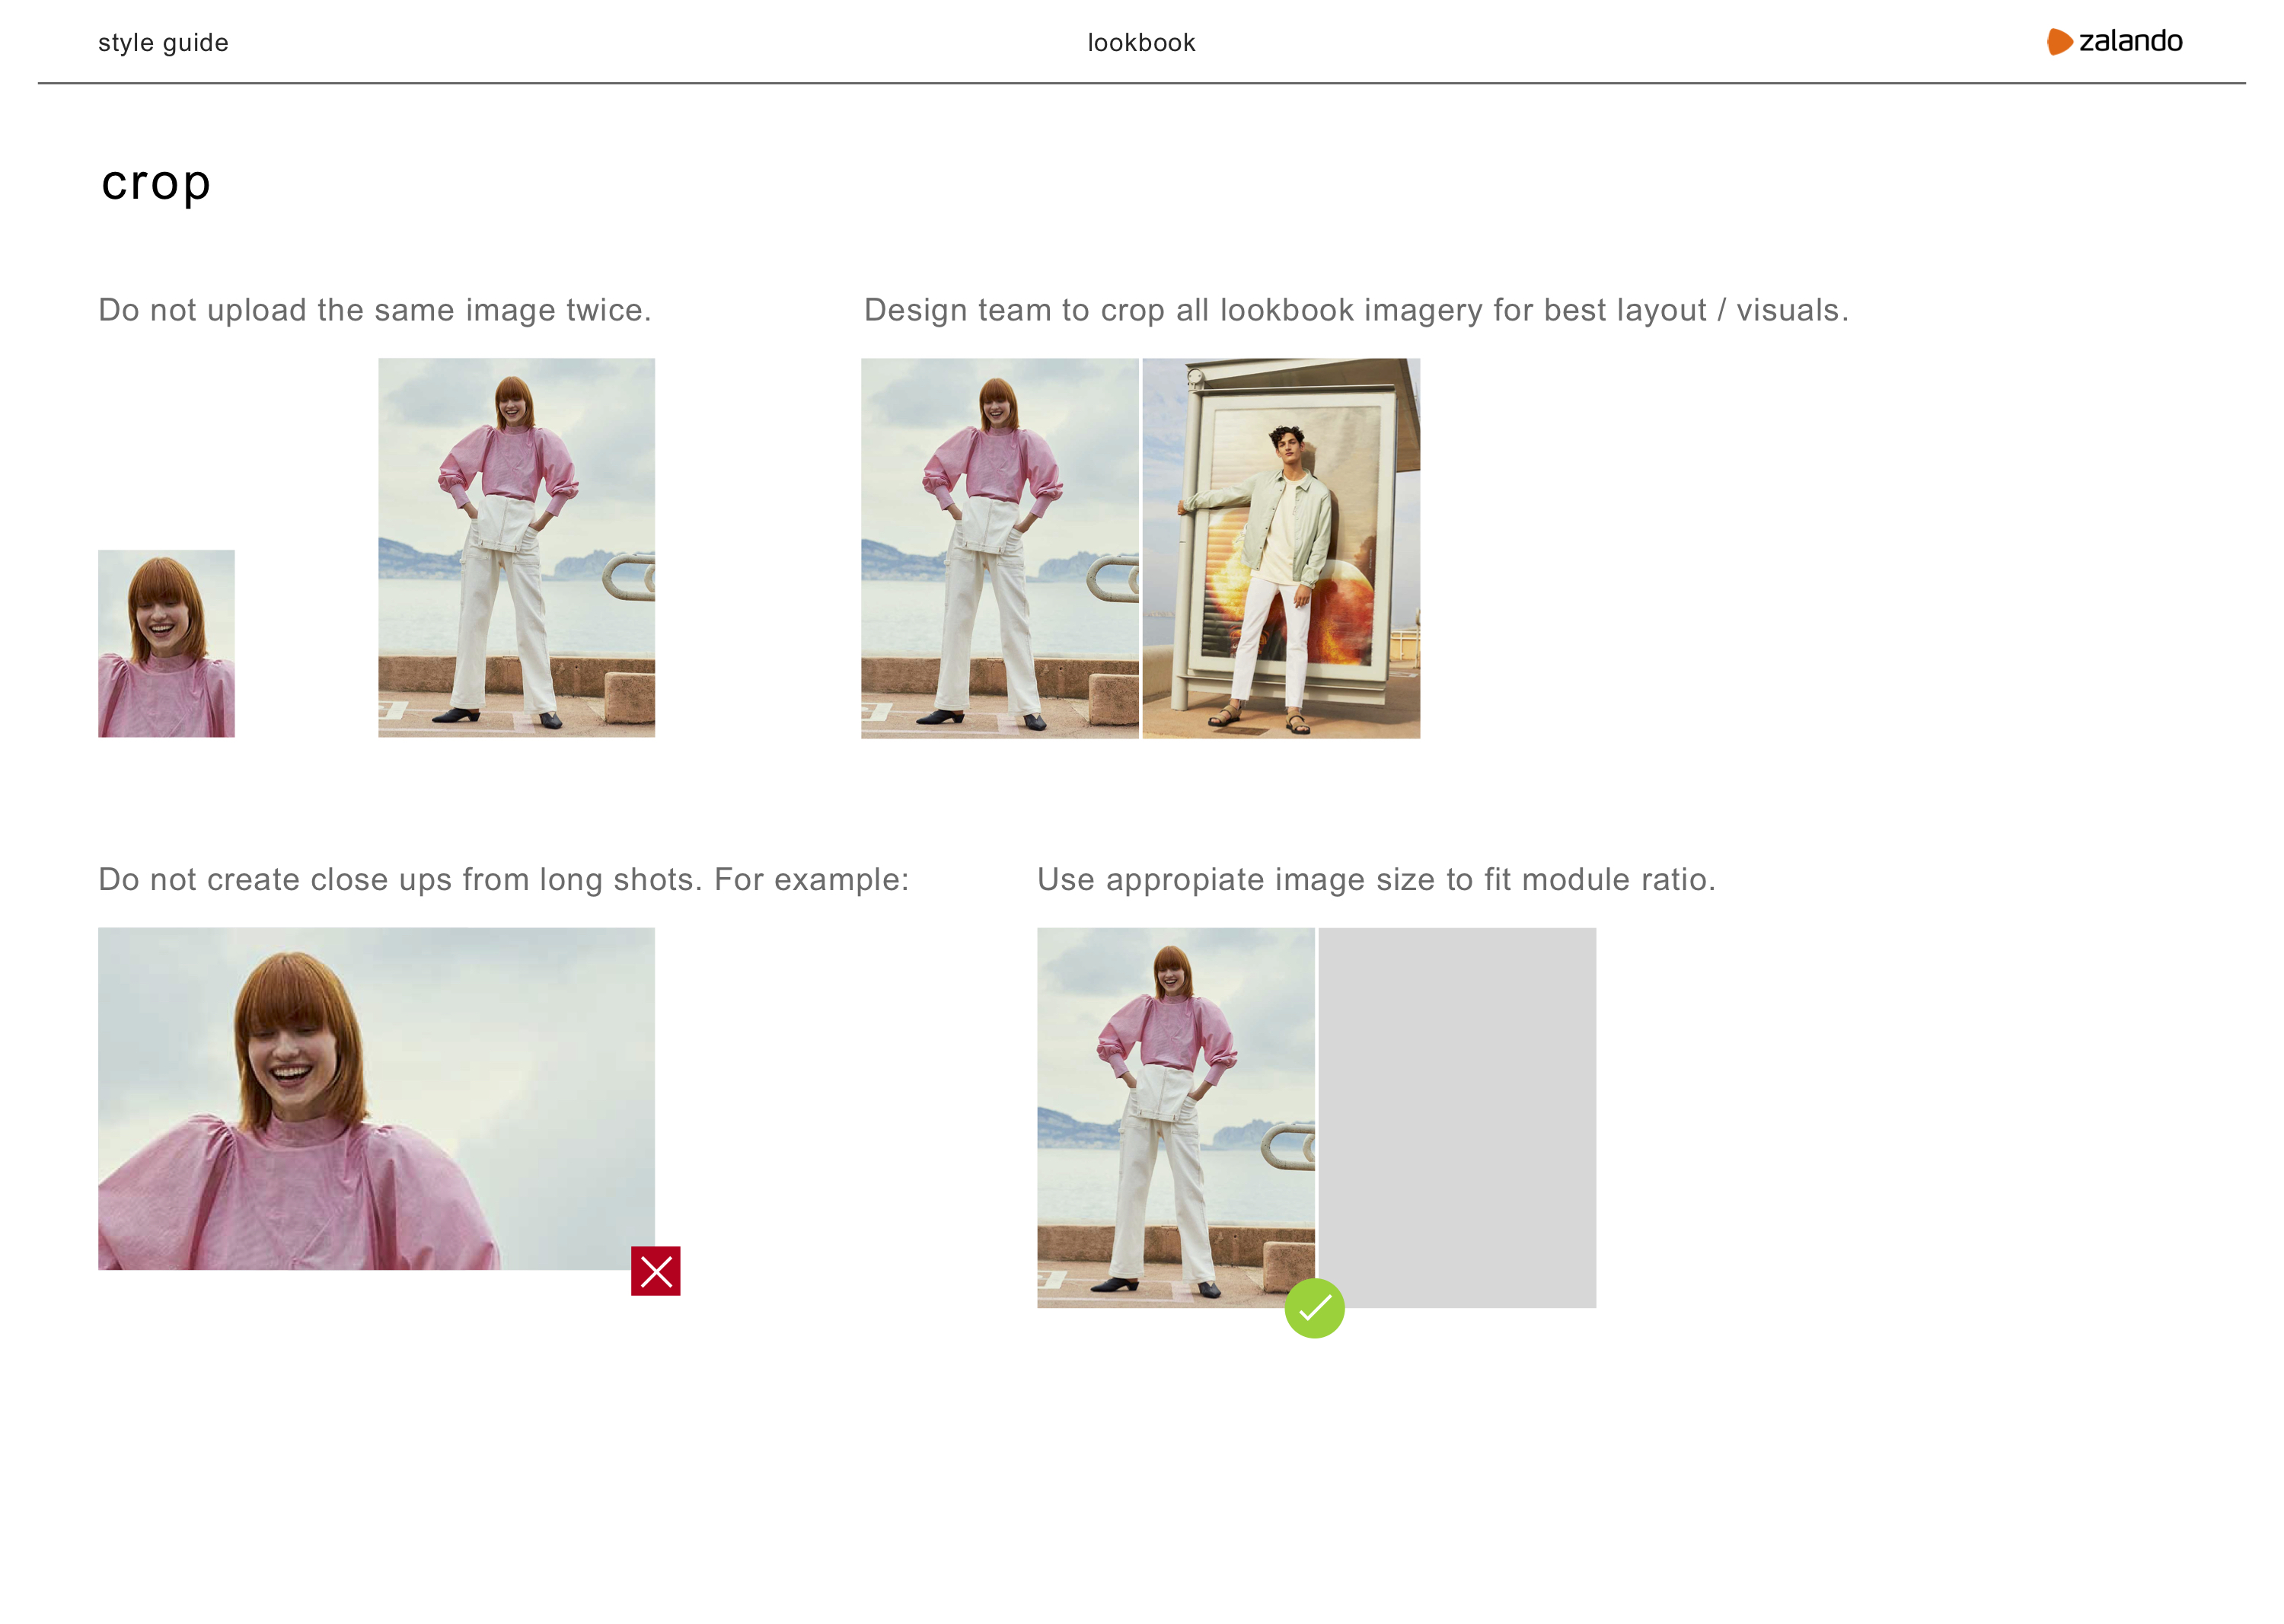Click the man in green jacket photo

coord(1281,548)
